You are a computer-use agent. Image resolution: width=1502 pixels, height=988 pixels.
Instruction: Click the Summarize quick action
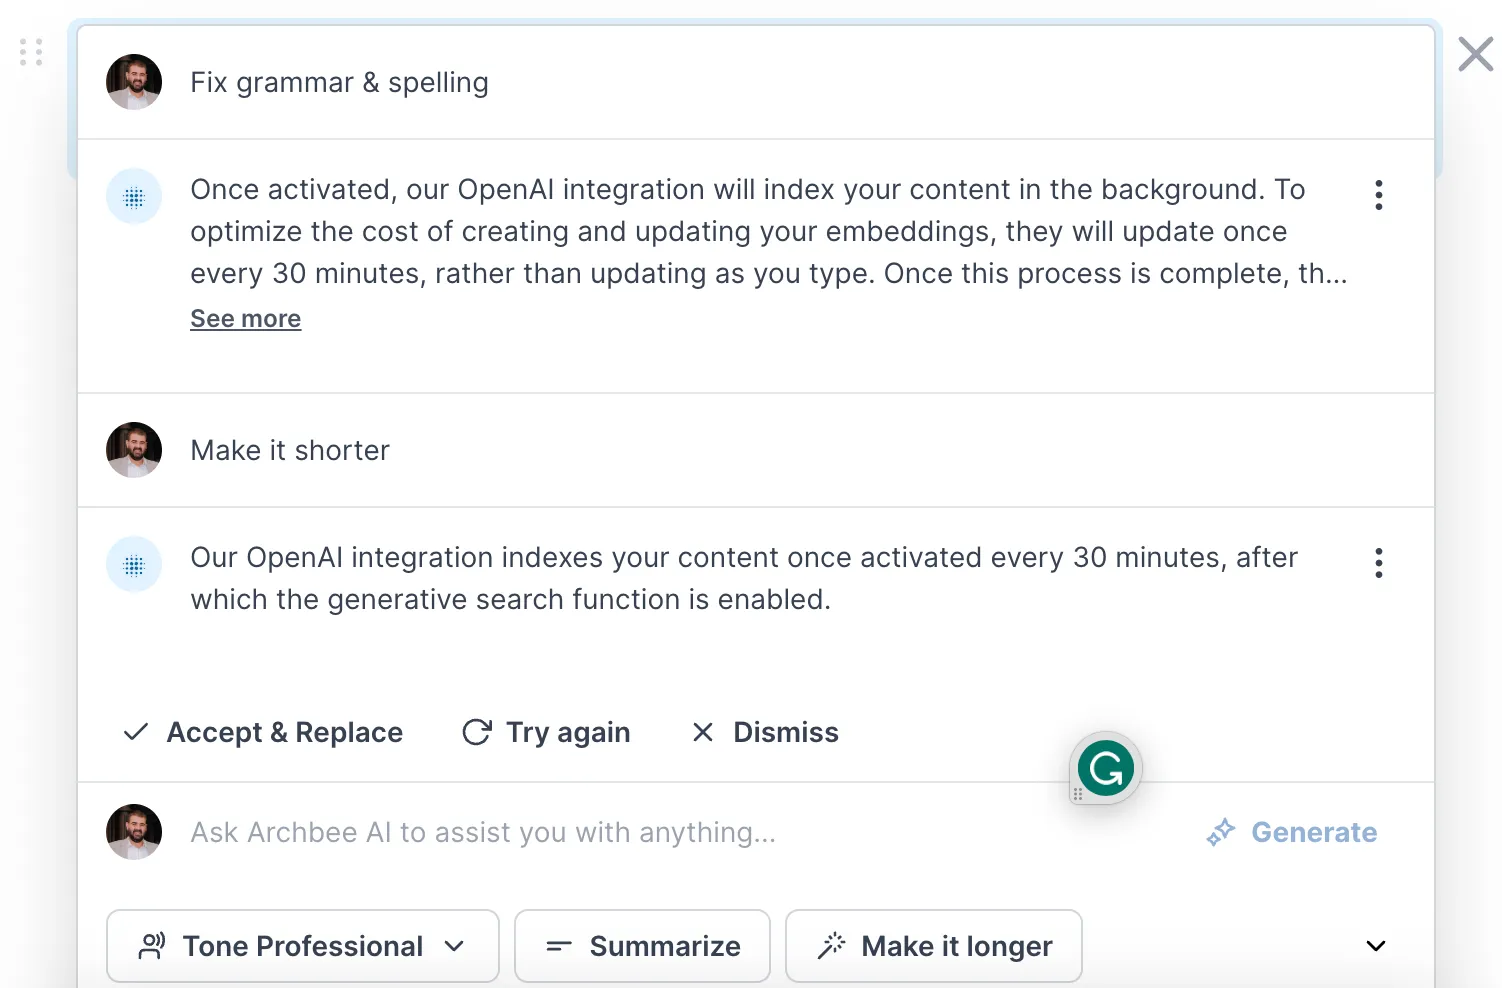tap(642, 946)
